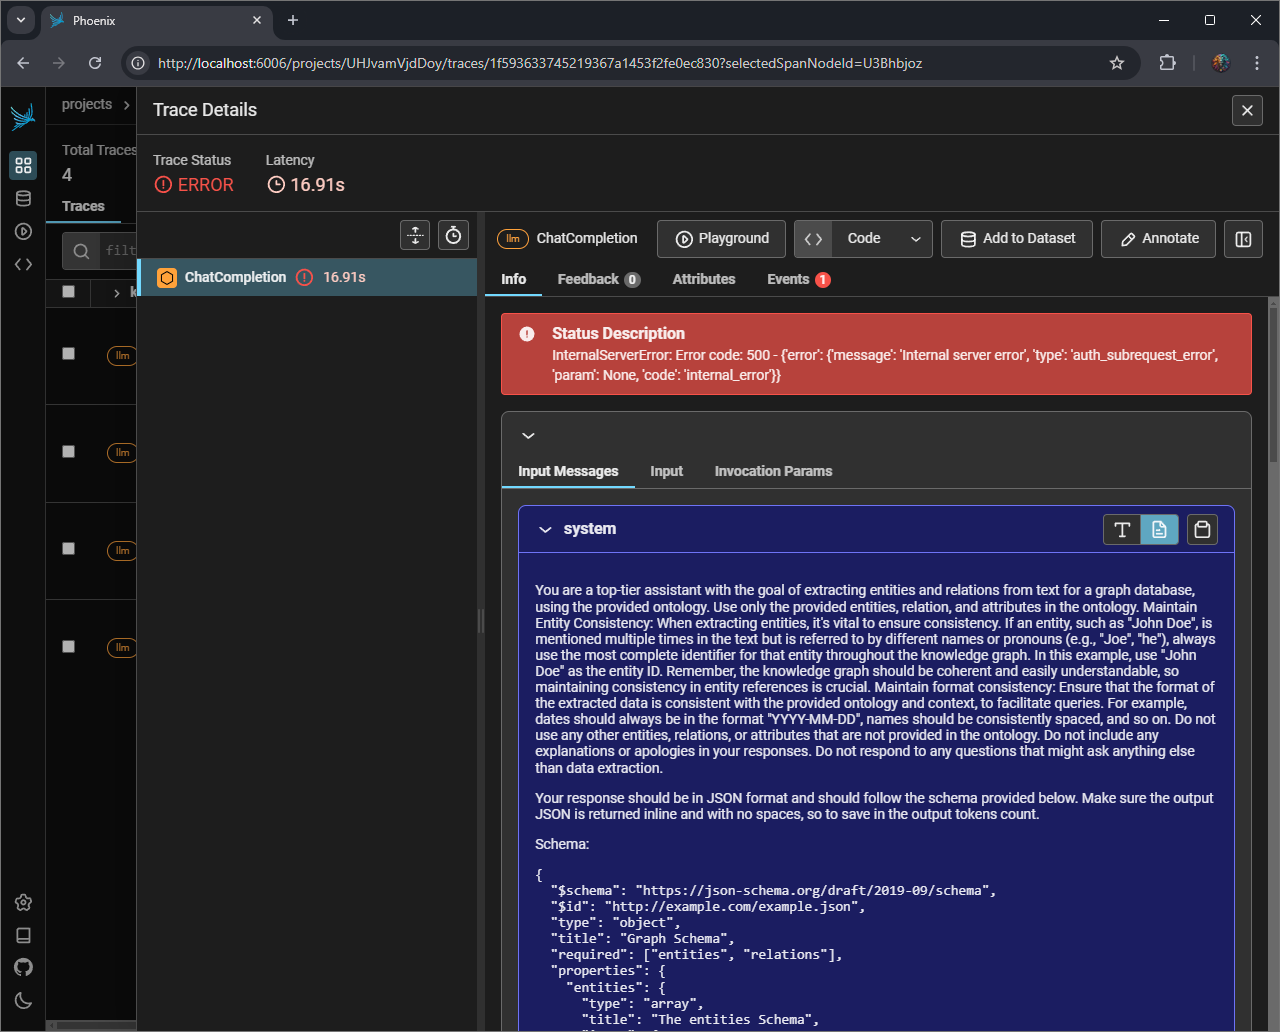Collapse the system message section
The image size is (1280, 1032).
pos(545,529)
